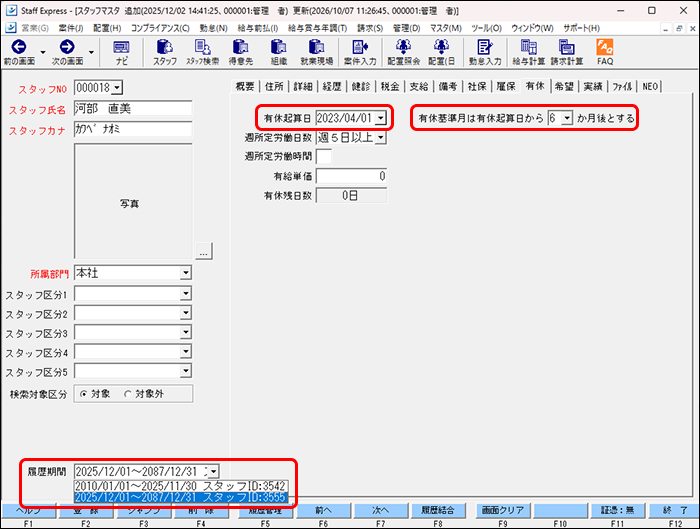Switch to the NEO tab
The height and width of the screenshot is (529, 700).
pos(650,86)
